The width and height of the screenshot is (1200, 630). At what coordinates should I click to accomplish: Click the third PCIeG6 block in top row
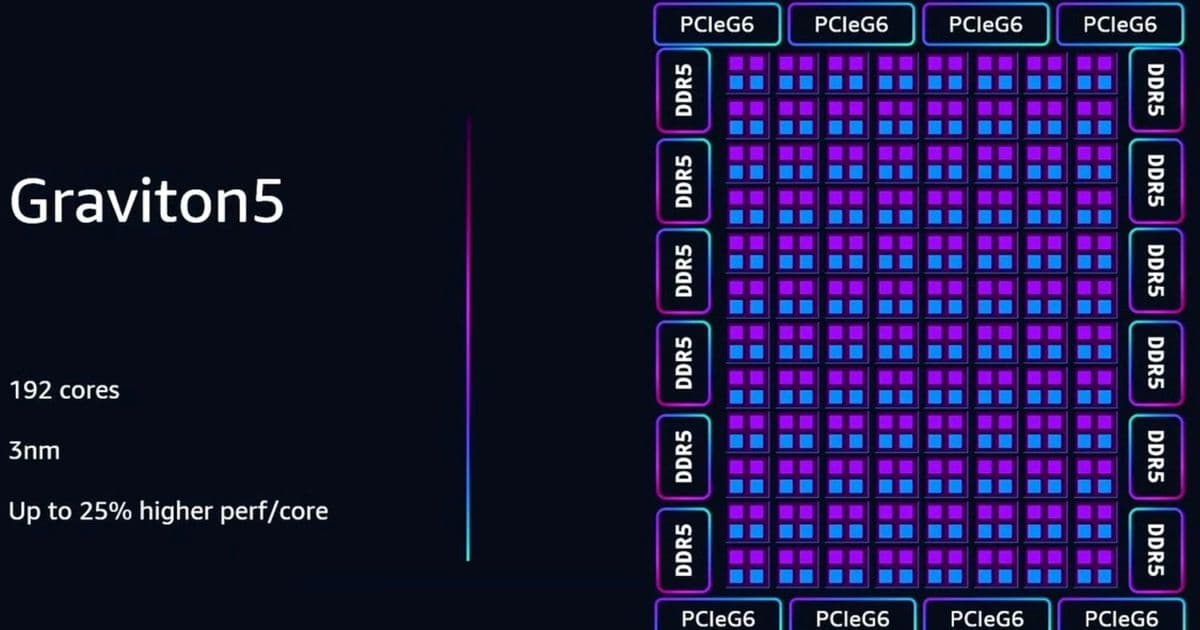(x=985, y=25)
